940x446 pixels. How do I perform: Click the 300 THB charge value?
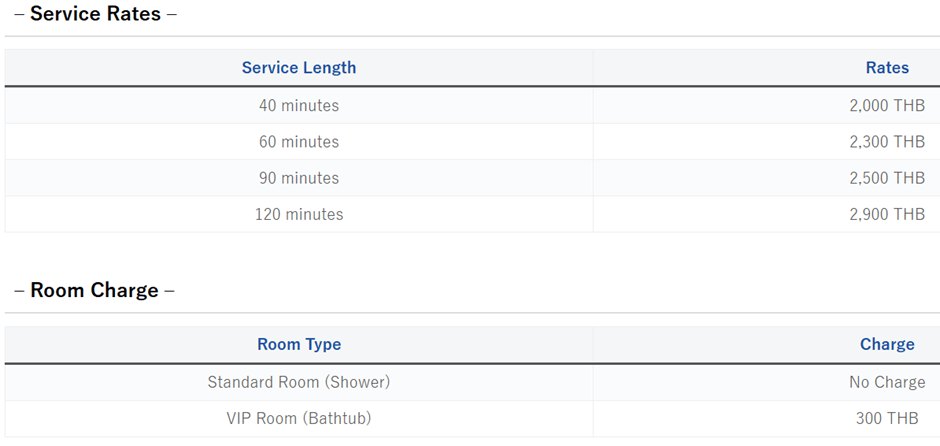(890, 418)
